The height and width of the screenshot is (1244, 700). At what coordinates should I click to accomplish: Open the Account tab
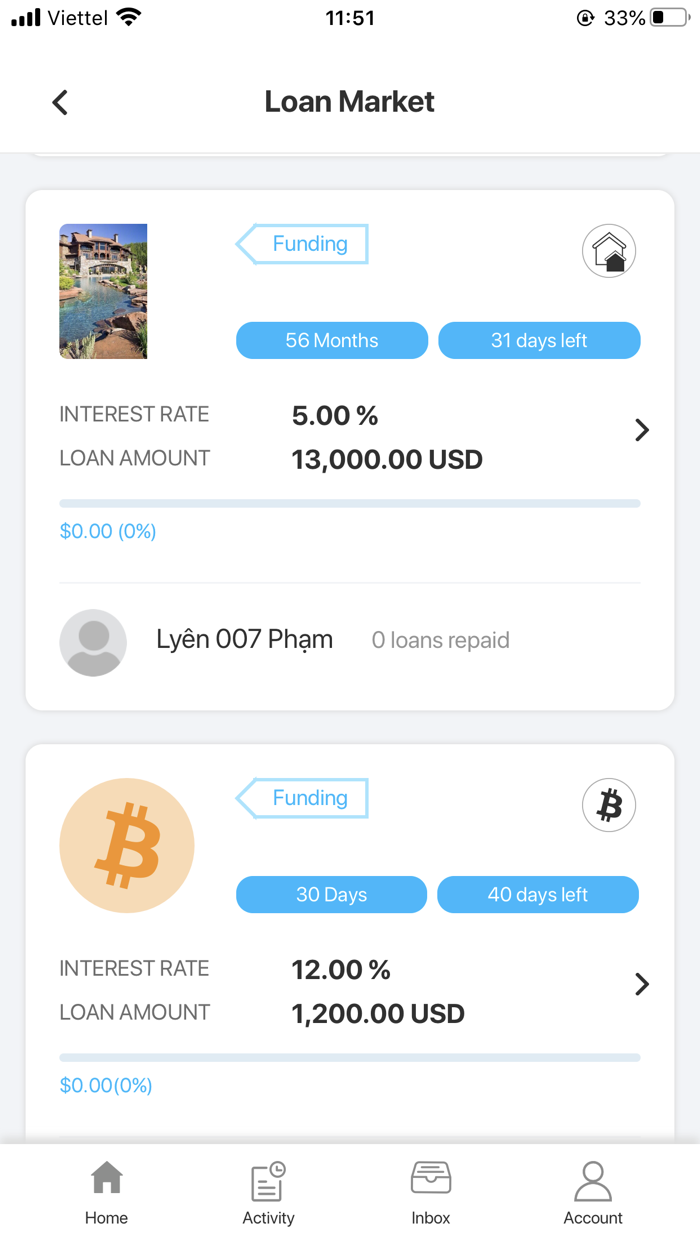point(592,1192)
